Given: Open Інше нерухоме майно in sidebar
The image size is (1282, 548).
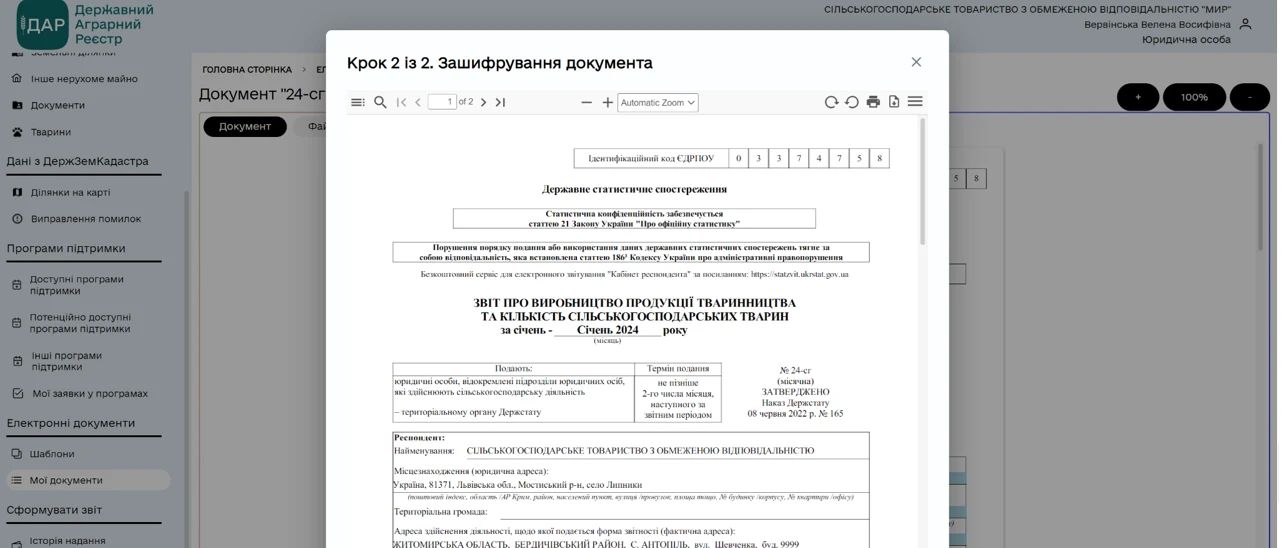Looking at the screenshot, I should click(84, 79).
